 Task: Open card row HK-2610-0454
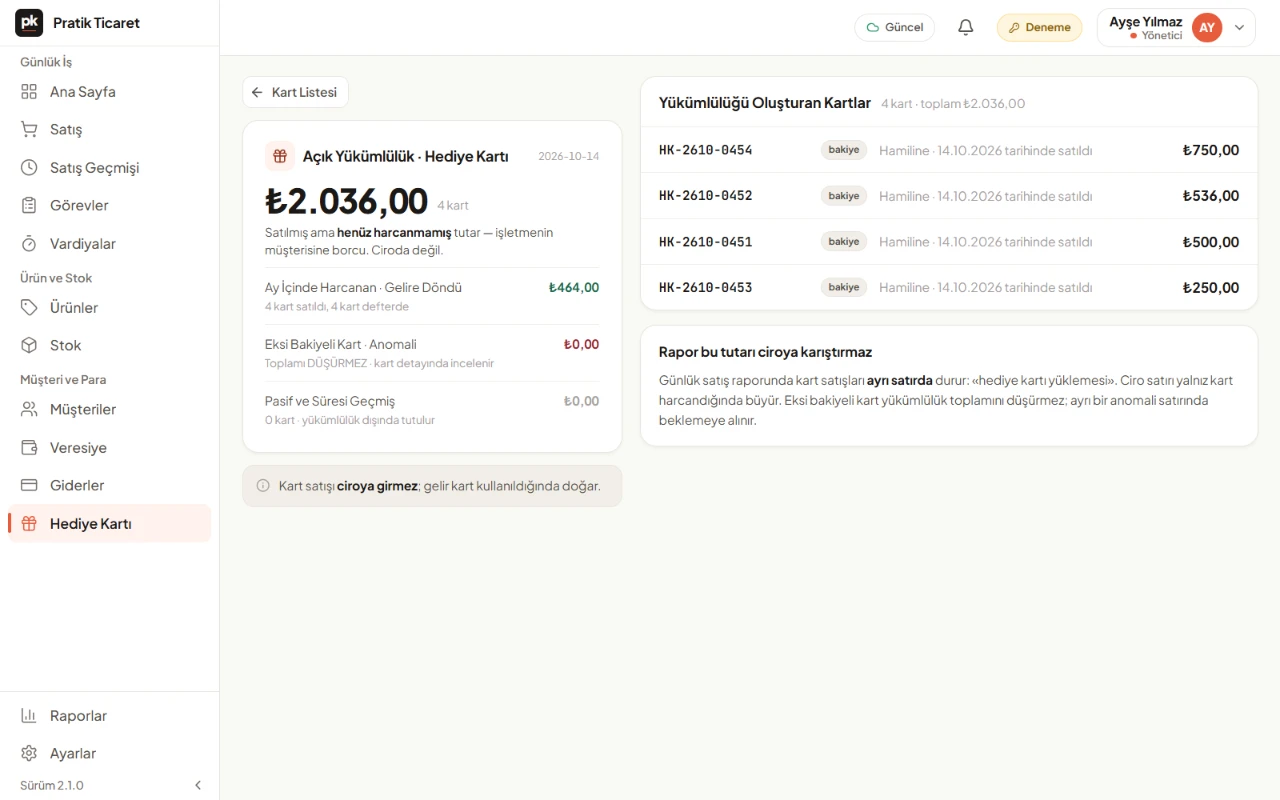click(x=949, y=150)
